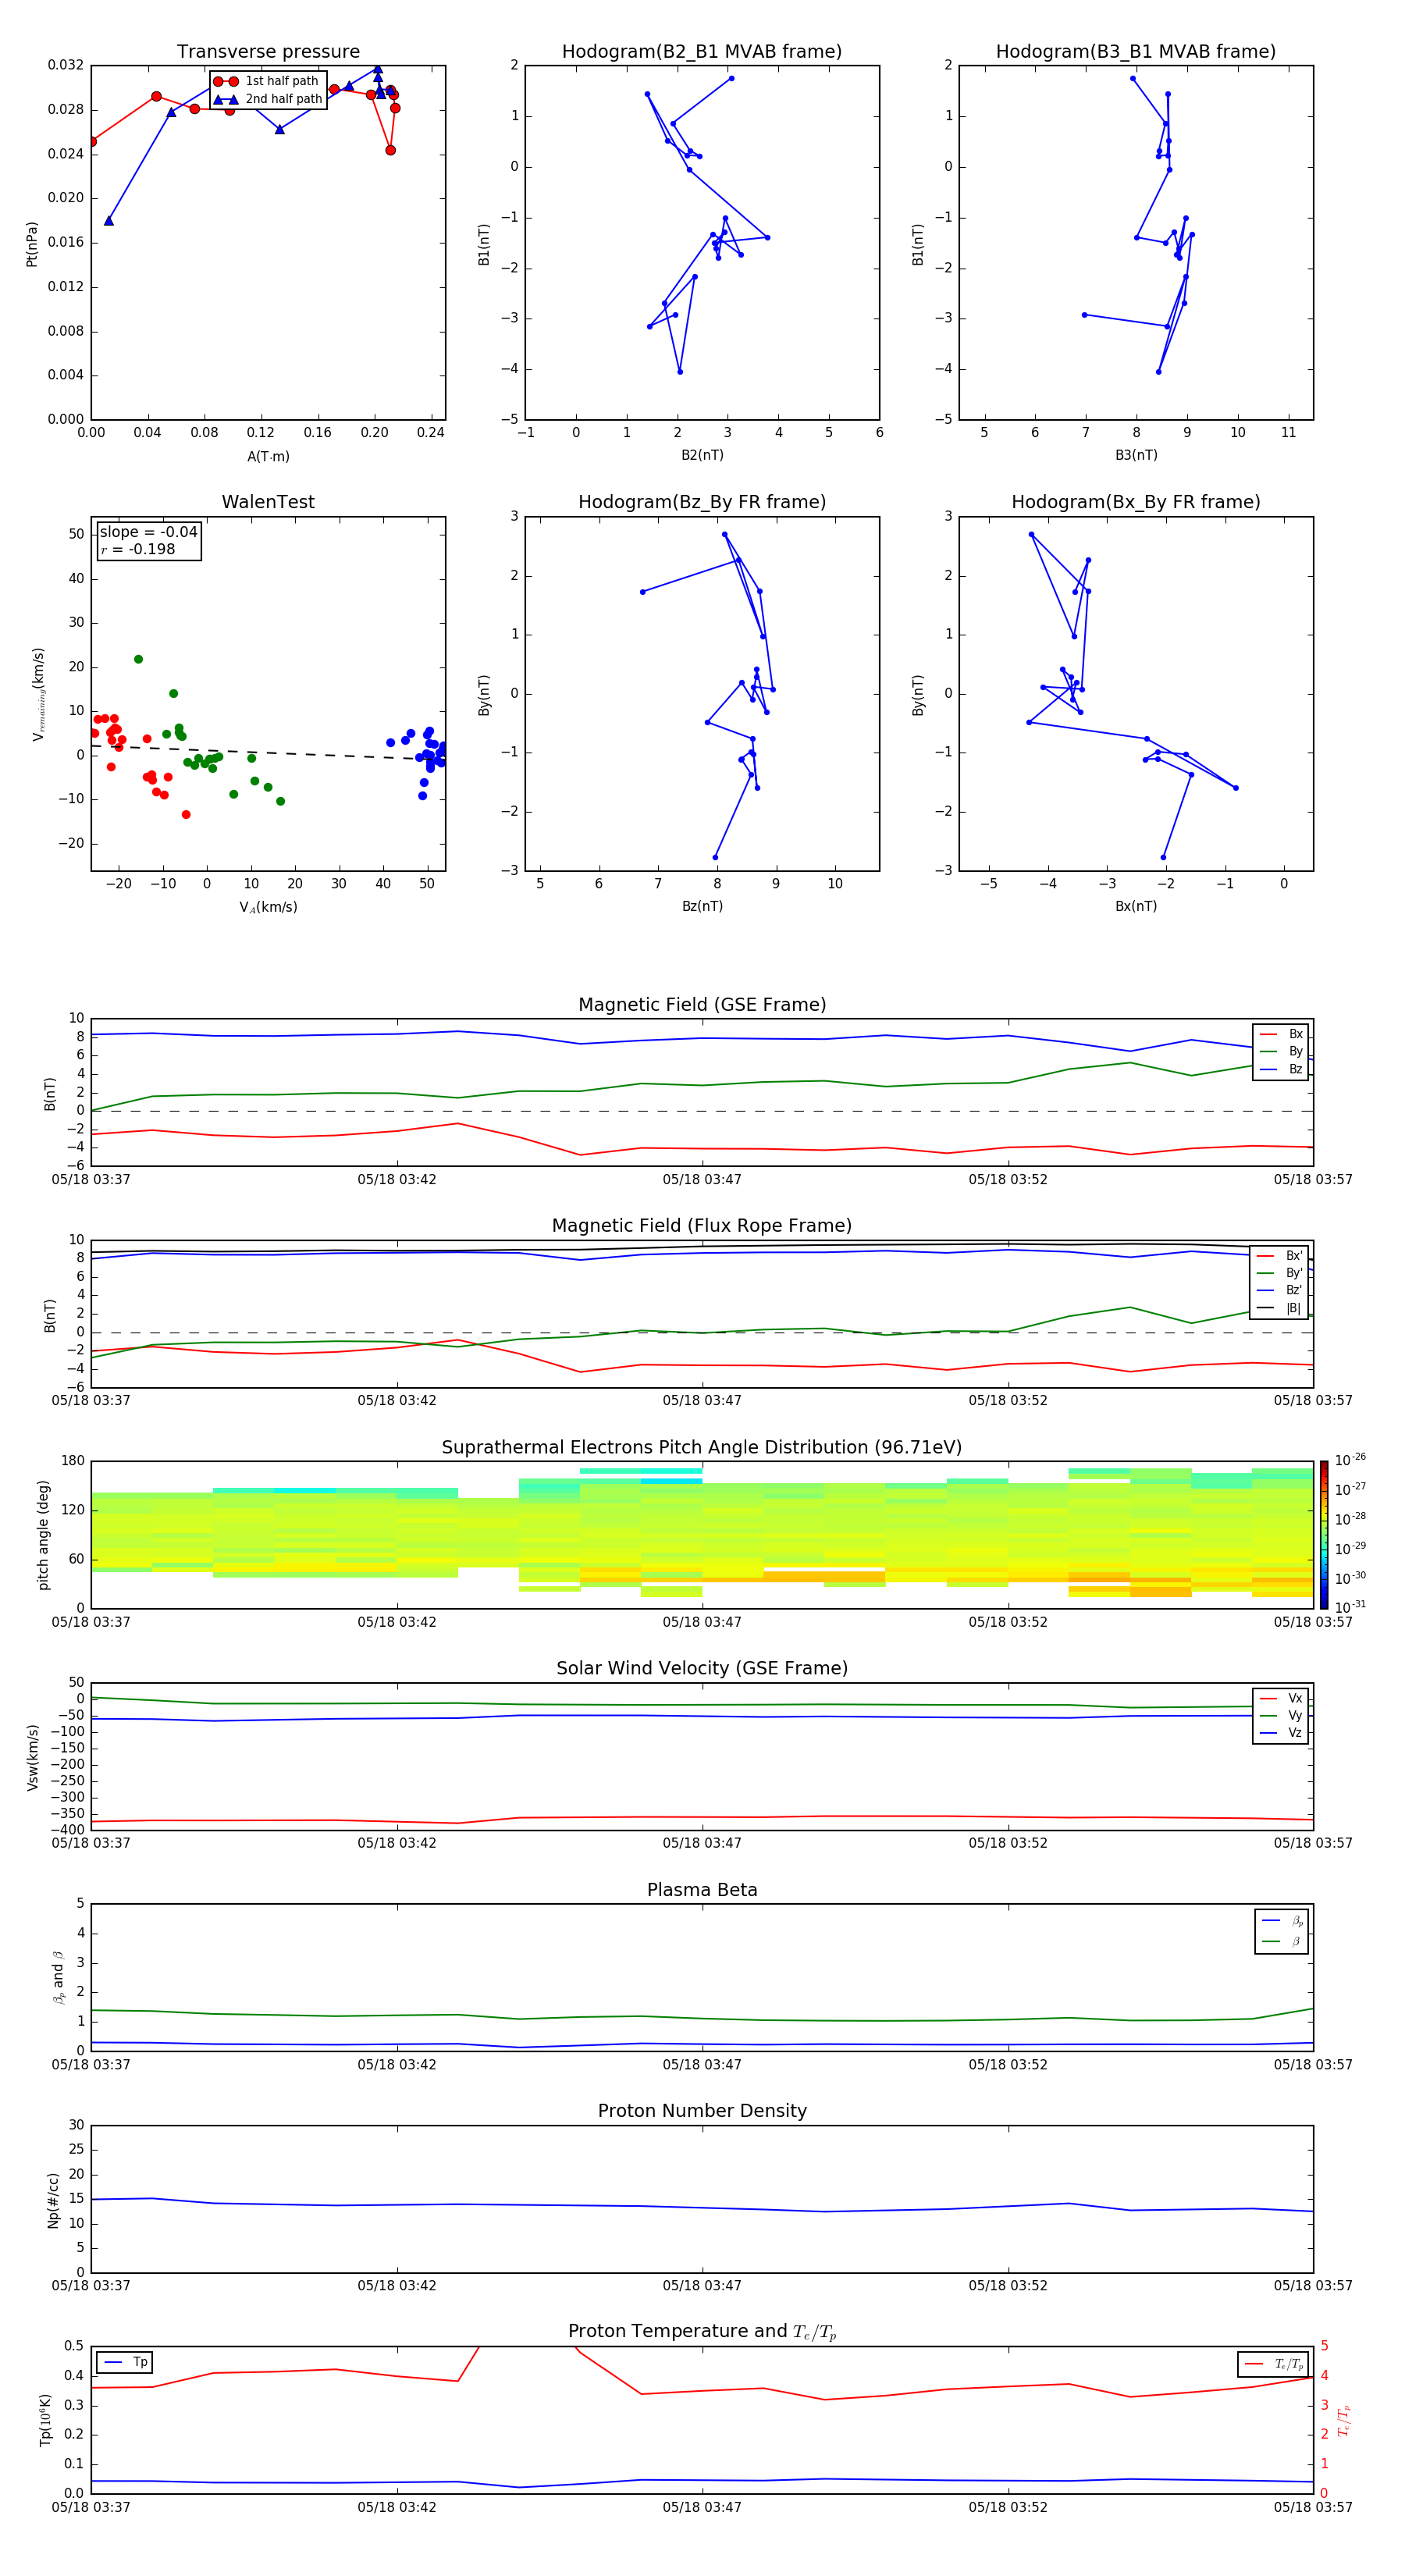Click "05/18 03:47" tick under the Plasma Beta plot

point(702,2064)
